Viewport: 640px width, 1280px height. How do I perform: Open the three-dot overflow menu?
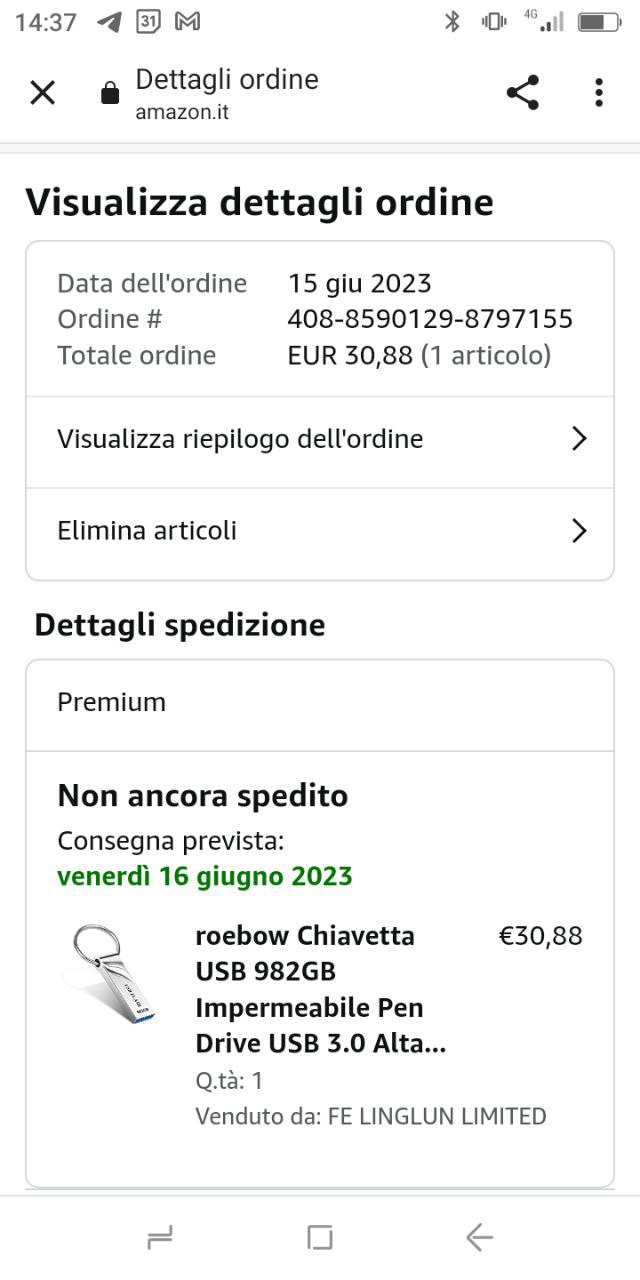pos(598,93)
